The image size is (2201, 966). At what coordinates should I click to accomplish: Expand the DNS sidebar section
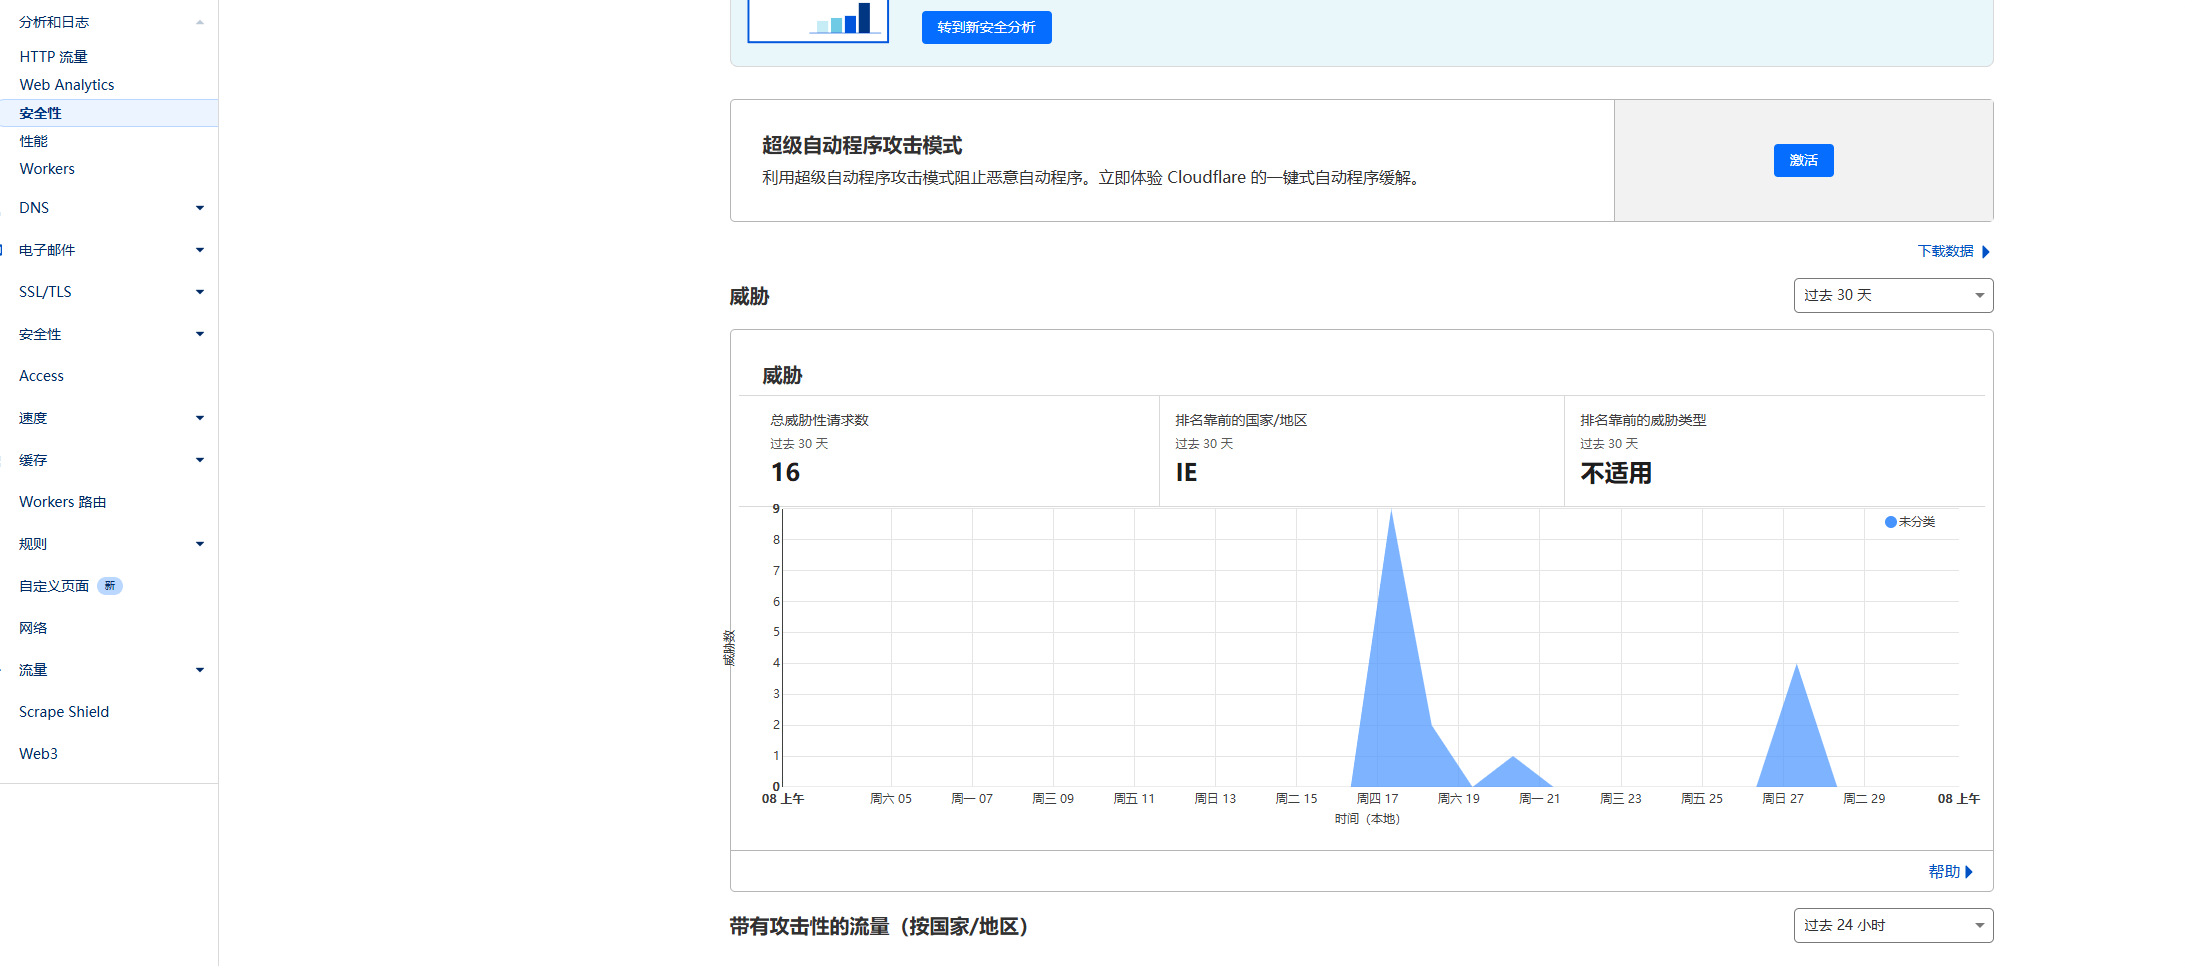pos(199,207)
